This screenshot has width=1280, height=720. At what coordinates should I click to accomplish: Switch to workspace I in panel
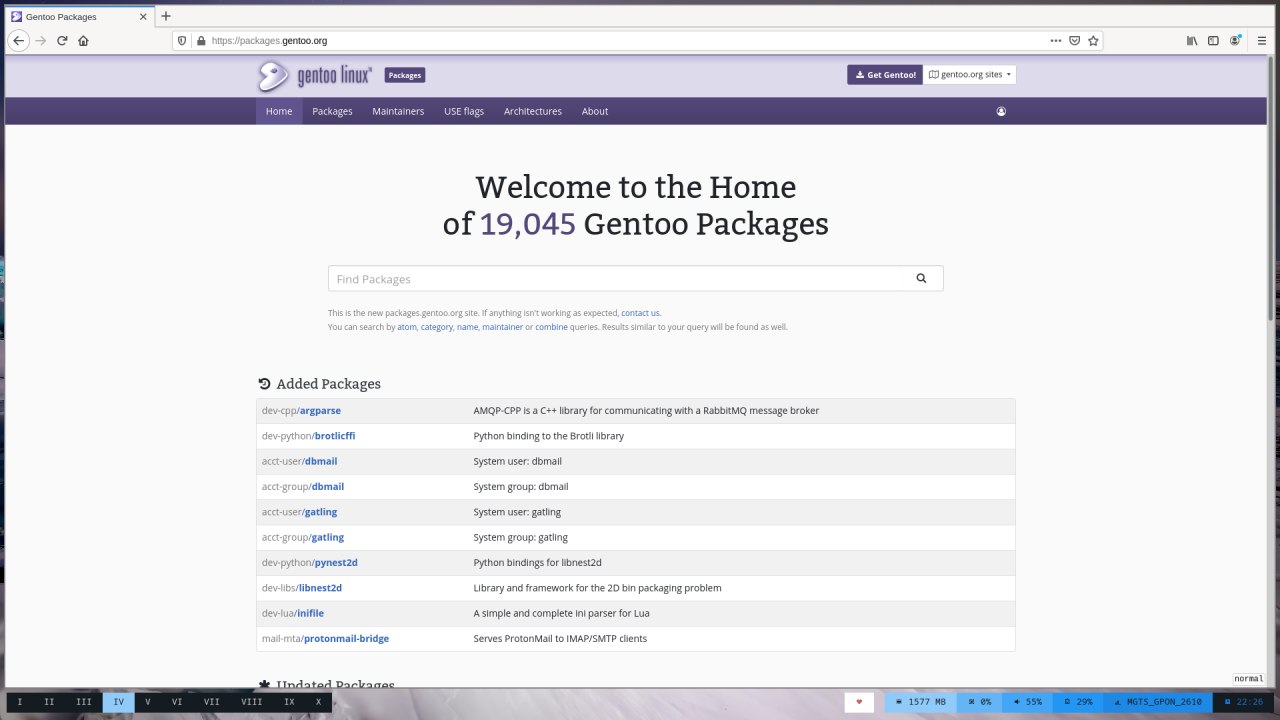coord(20,702)
